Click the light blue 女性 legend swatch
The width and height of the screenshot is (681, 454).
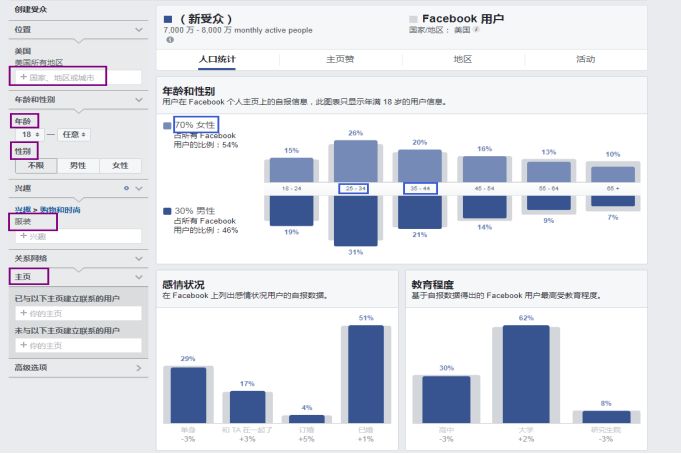(x=167, y=126)
